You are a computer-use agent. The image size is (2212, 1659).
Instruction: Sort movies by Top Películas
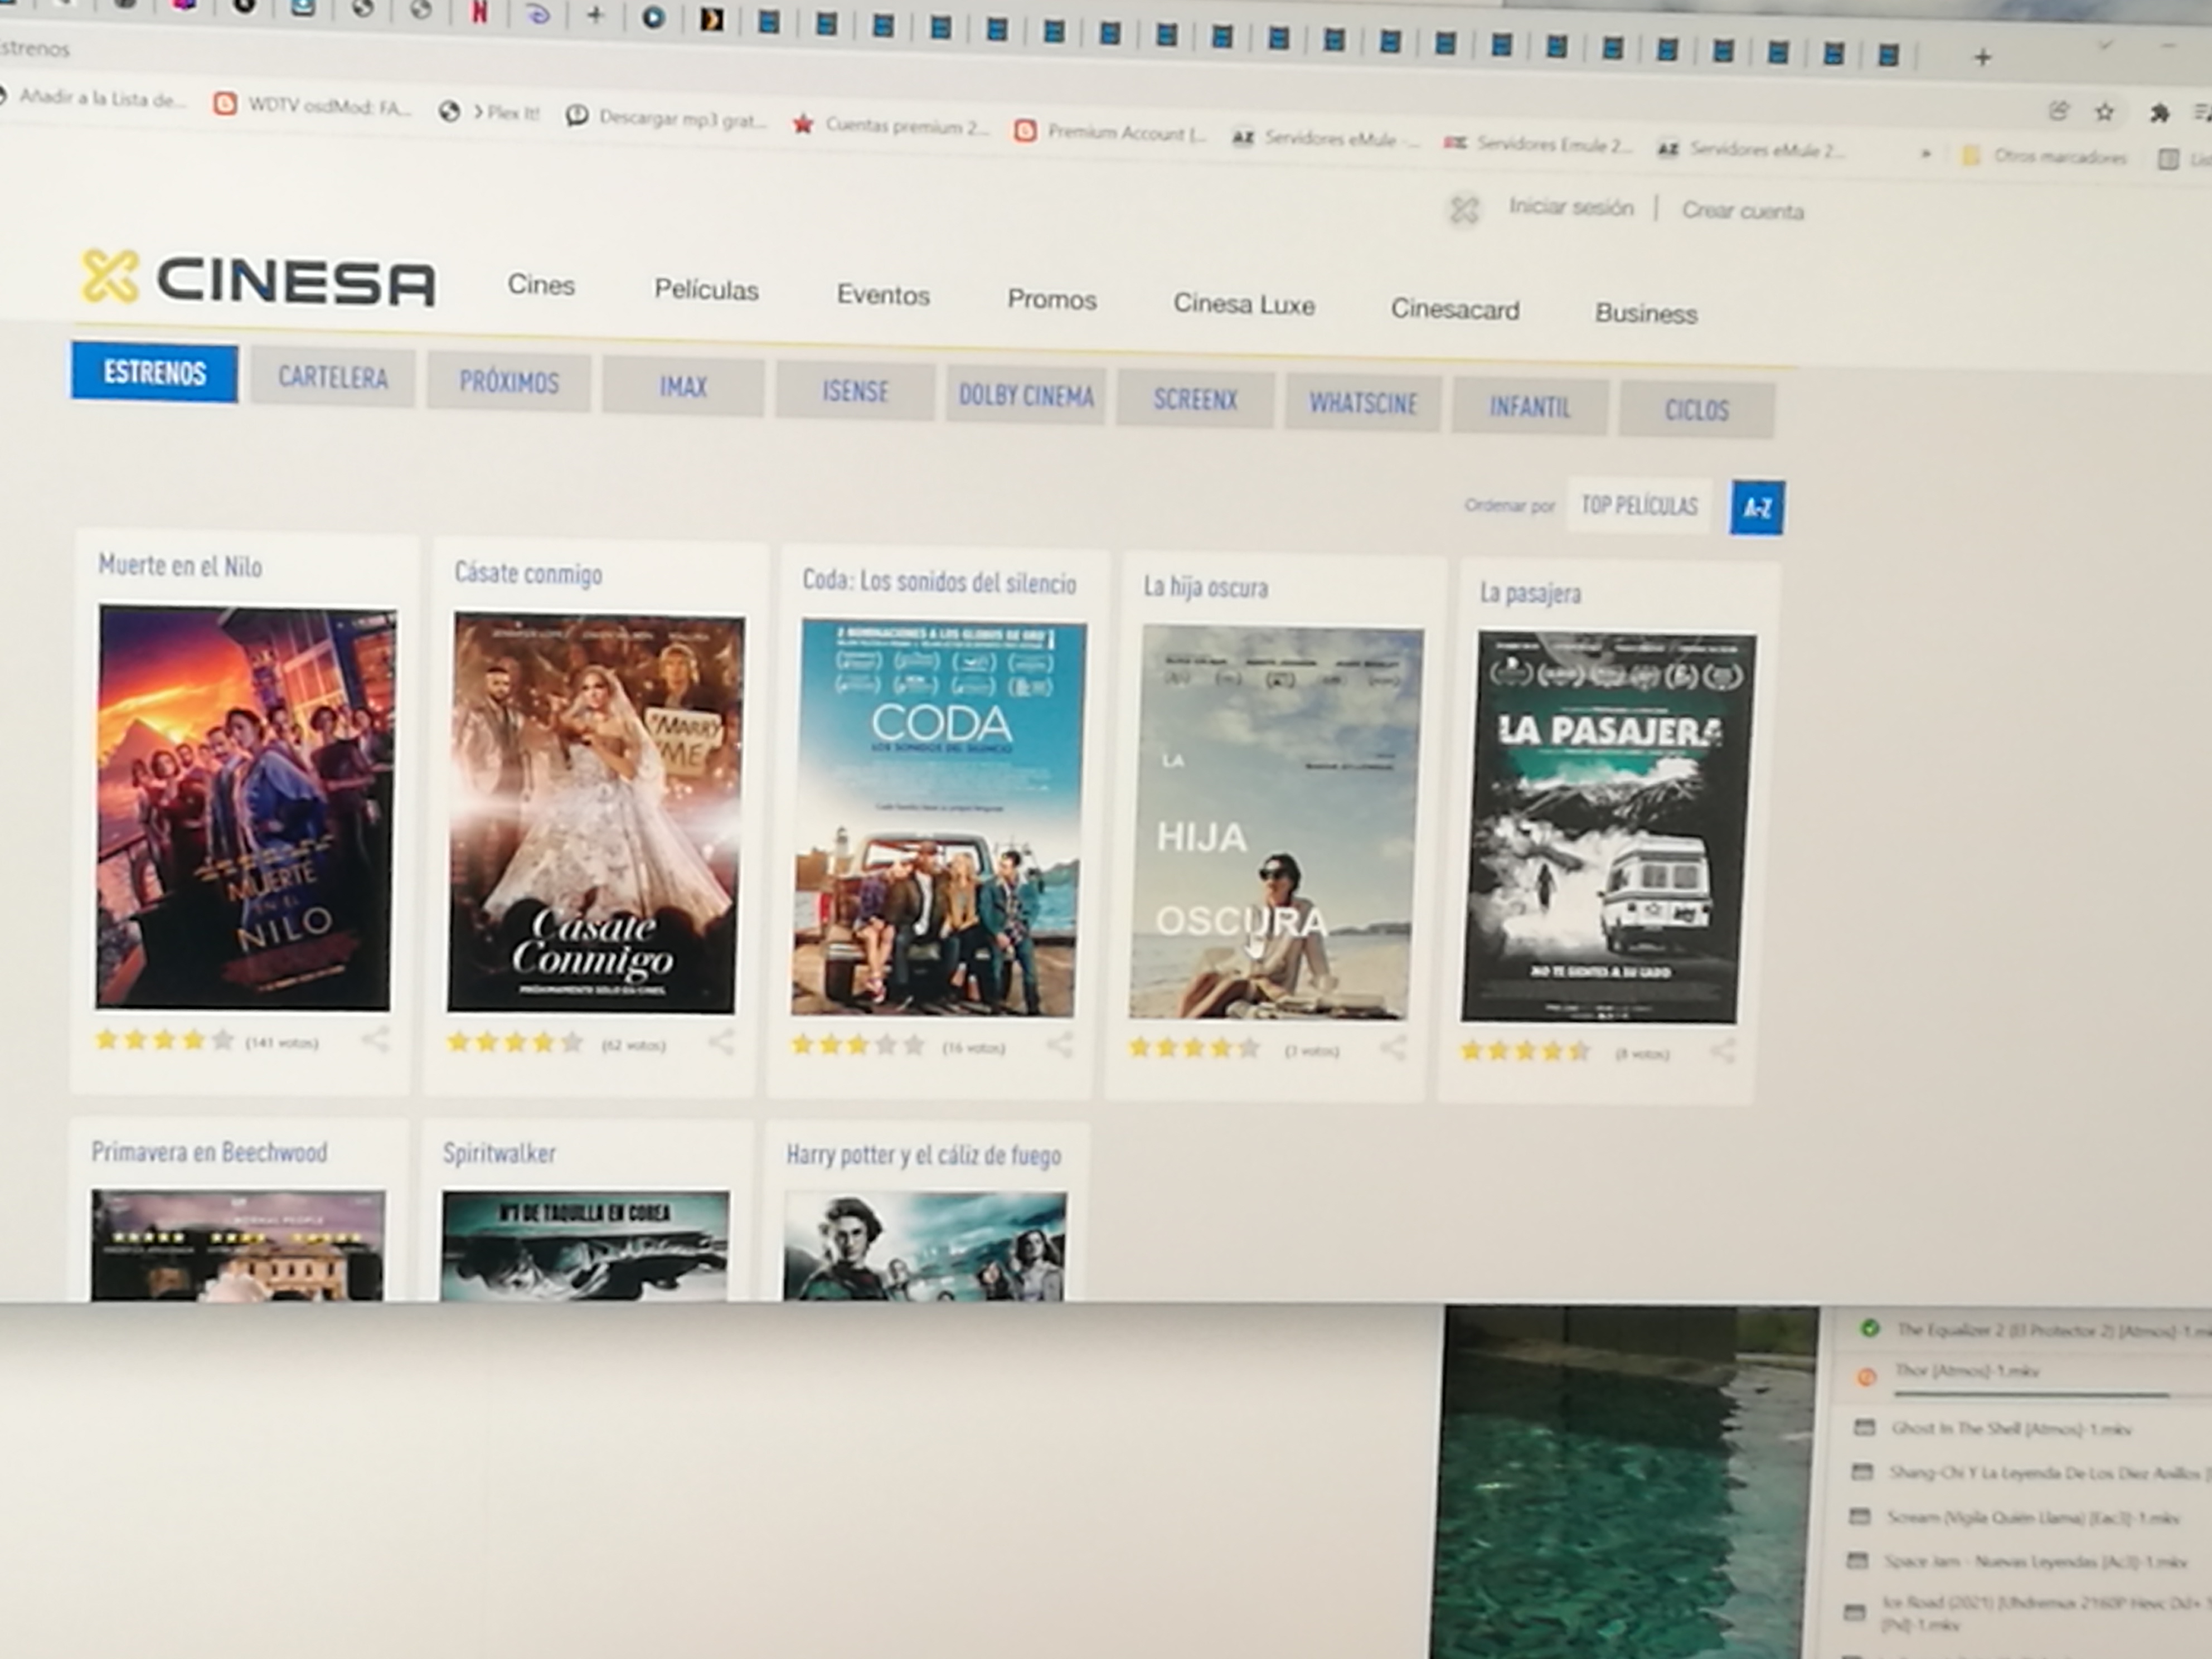coord(1639,505)
